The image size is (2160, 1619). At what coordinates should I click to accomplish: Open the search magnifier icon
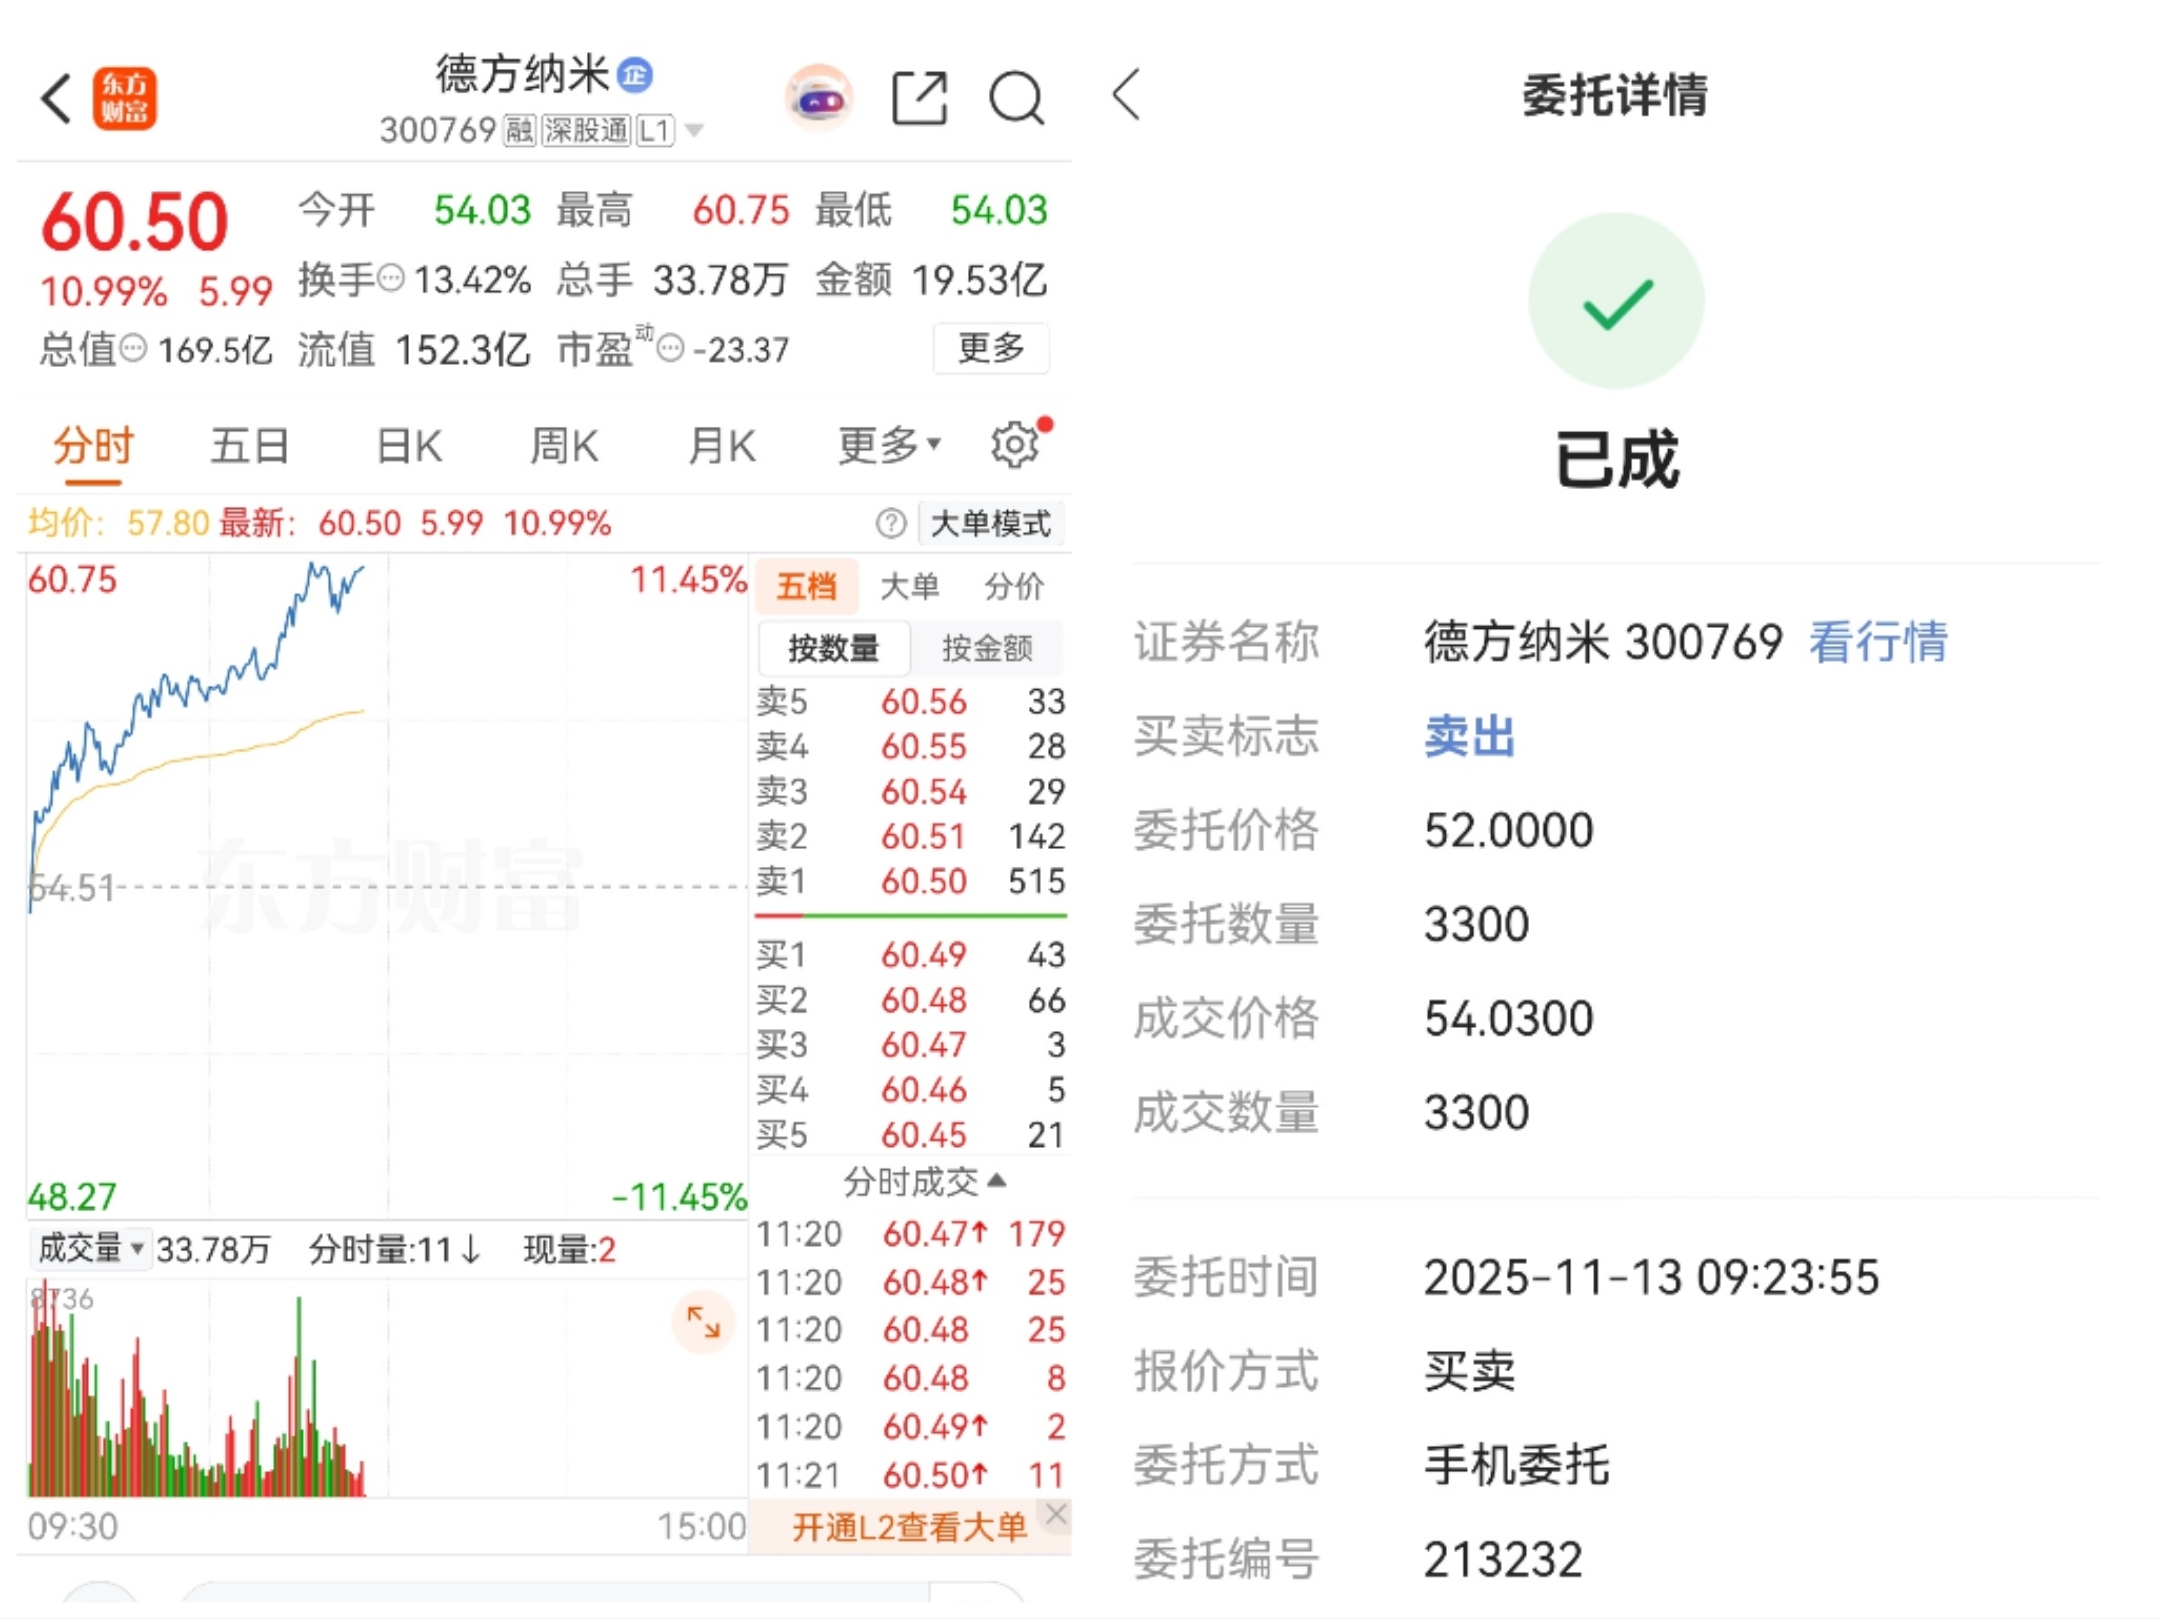[1016, 99]
